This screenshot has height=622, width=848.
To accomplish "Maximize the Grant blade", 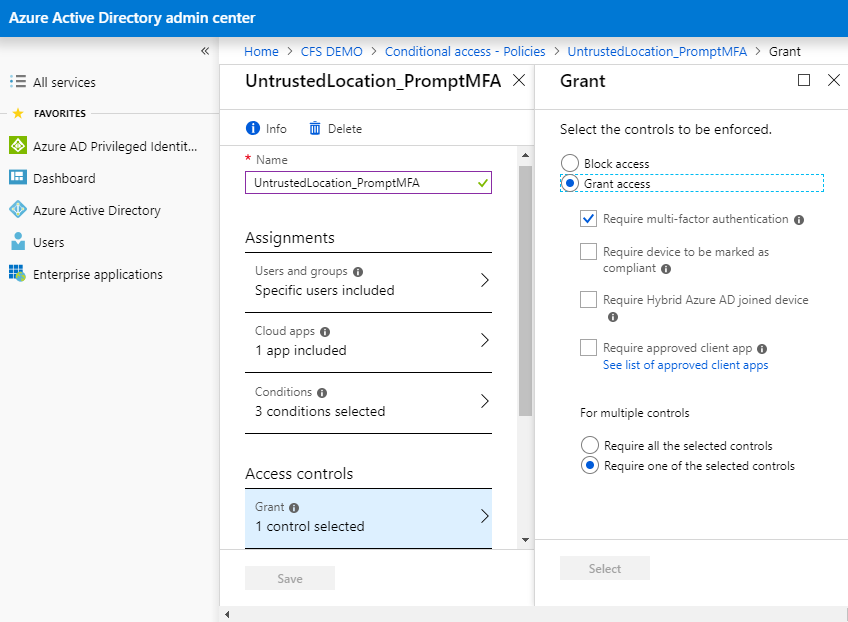I will 804,80.
